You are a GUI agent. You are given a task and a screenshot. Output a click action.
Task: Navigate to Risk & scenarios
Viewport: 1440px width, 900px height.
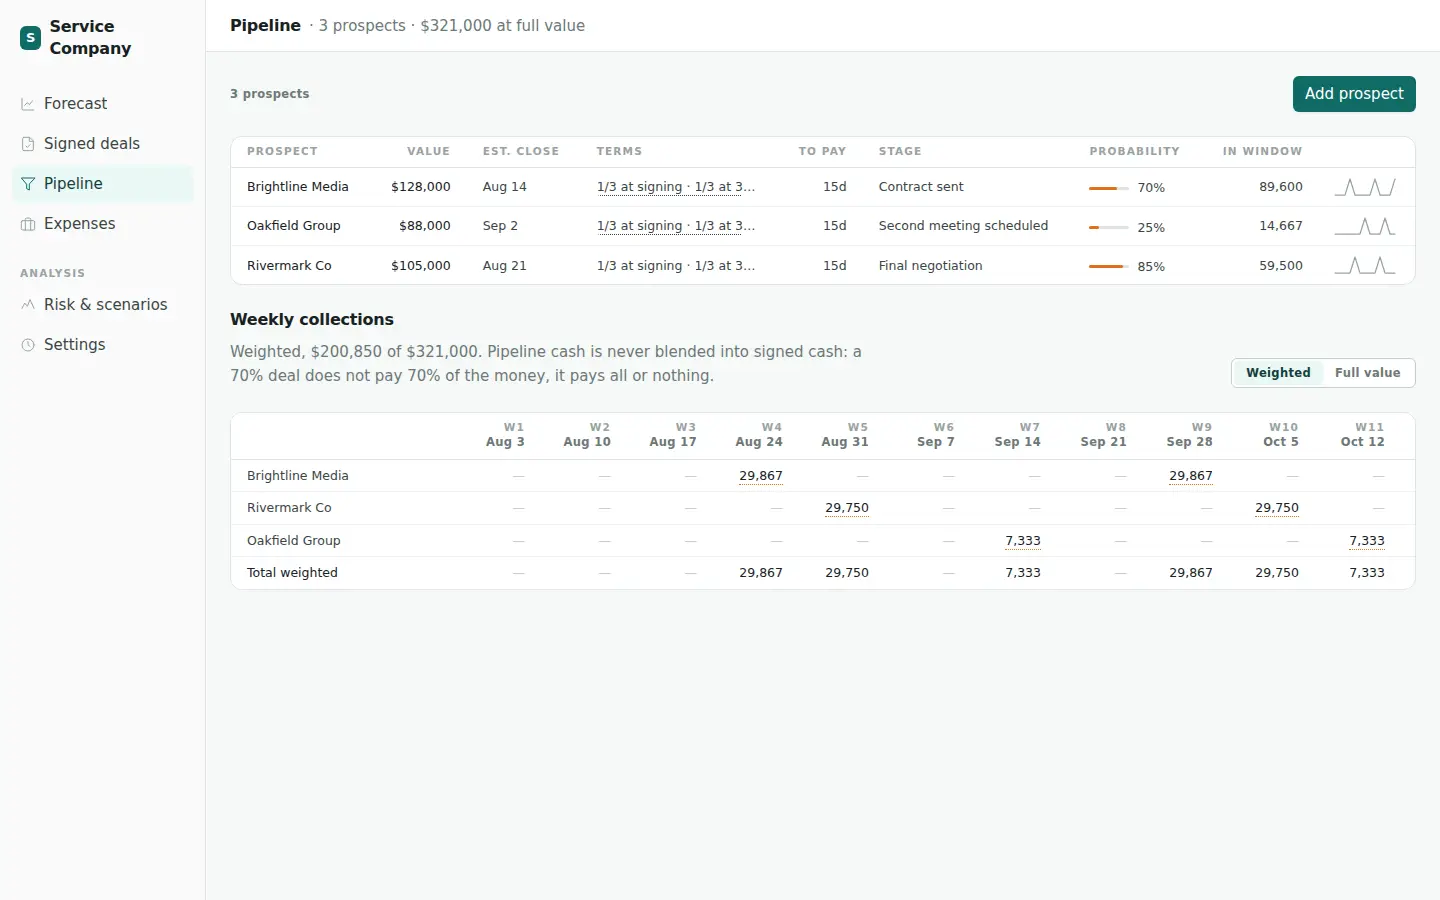(102, 305)
